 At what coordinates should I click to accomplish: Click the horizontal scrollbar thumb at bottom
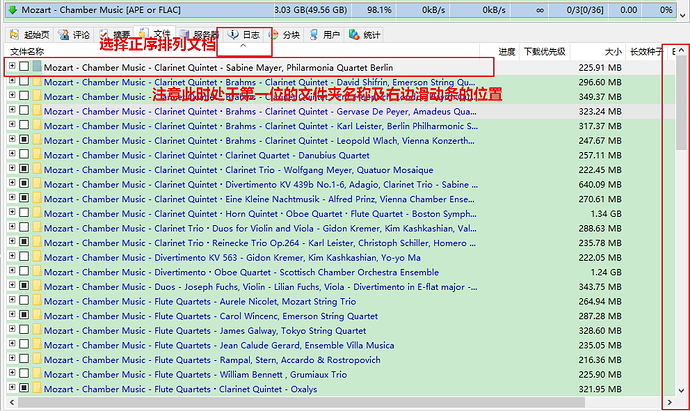pos(301,402)
